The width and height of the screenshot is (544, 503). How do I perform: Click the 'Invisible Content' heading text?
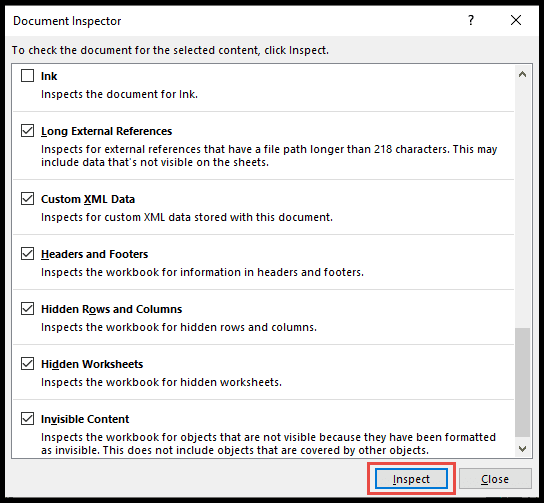click(x=85, y=419)
